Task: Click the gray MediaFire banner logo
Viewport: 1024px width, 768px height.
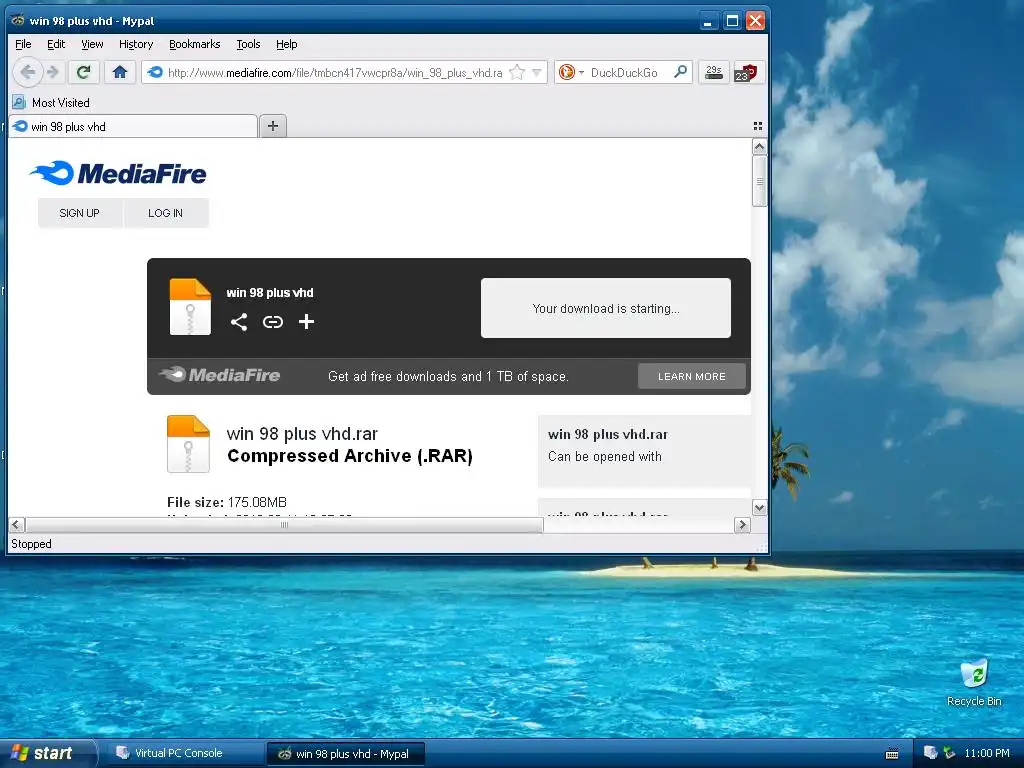Action: pos(219,375)
